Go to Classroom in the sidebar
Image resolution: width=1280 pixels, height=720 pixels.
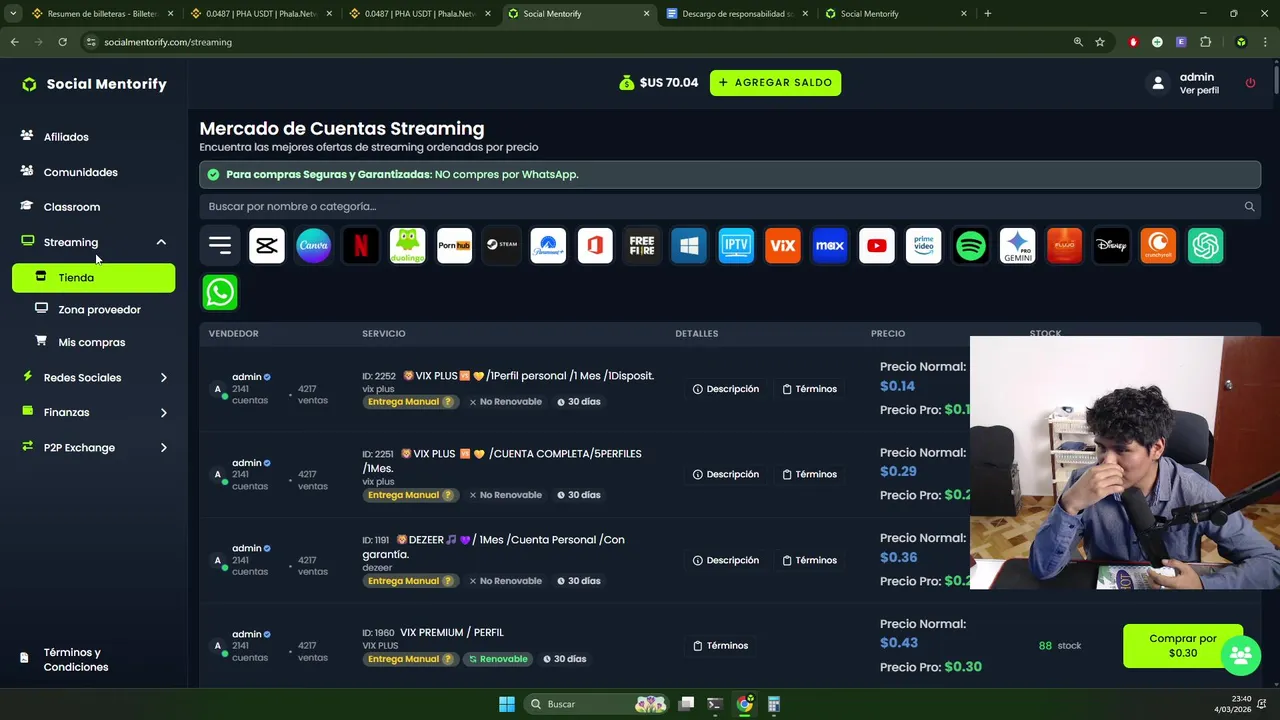[x=72, y=207]
